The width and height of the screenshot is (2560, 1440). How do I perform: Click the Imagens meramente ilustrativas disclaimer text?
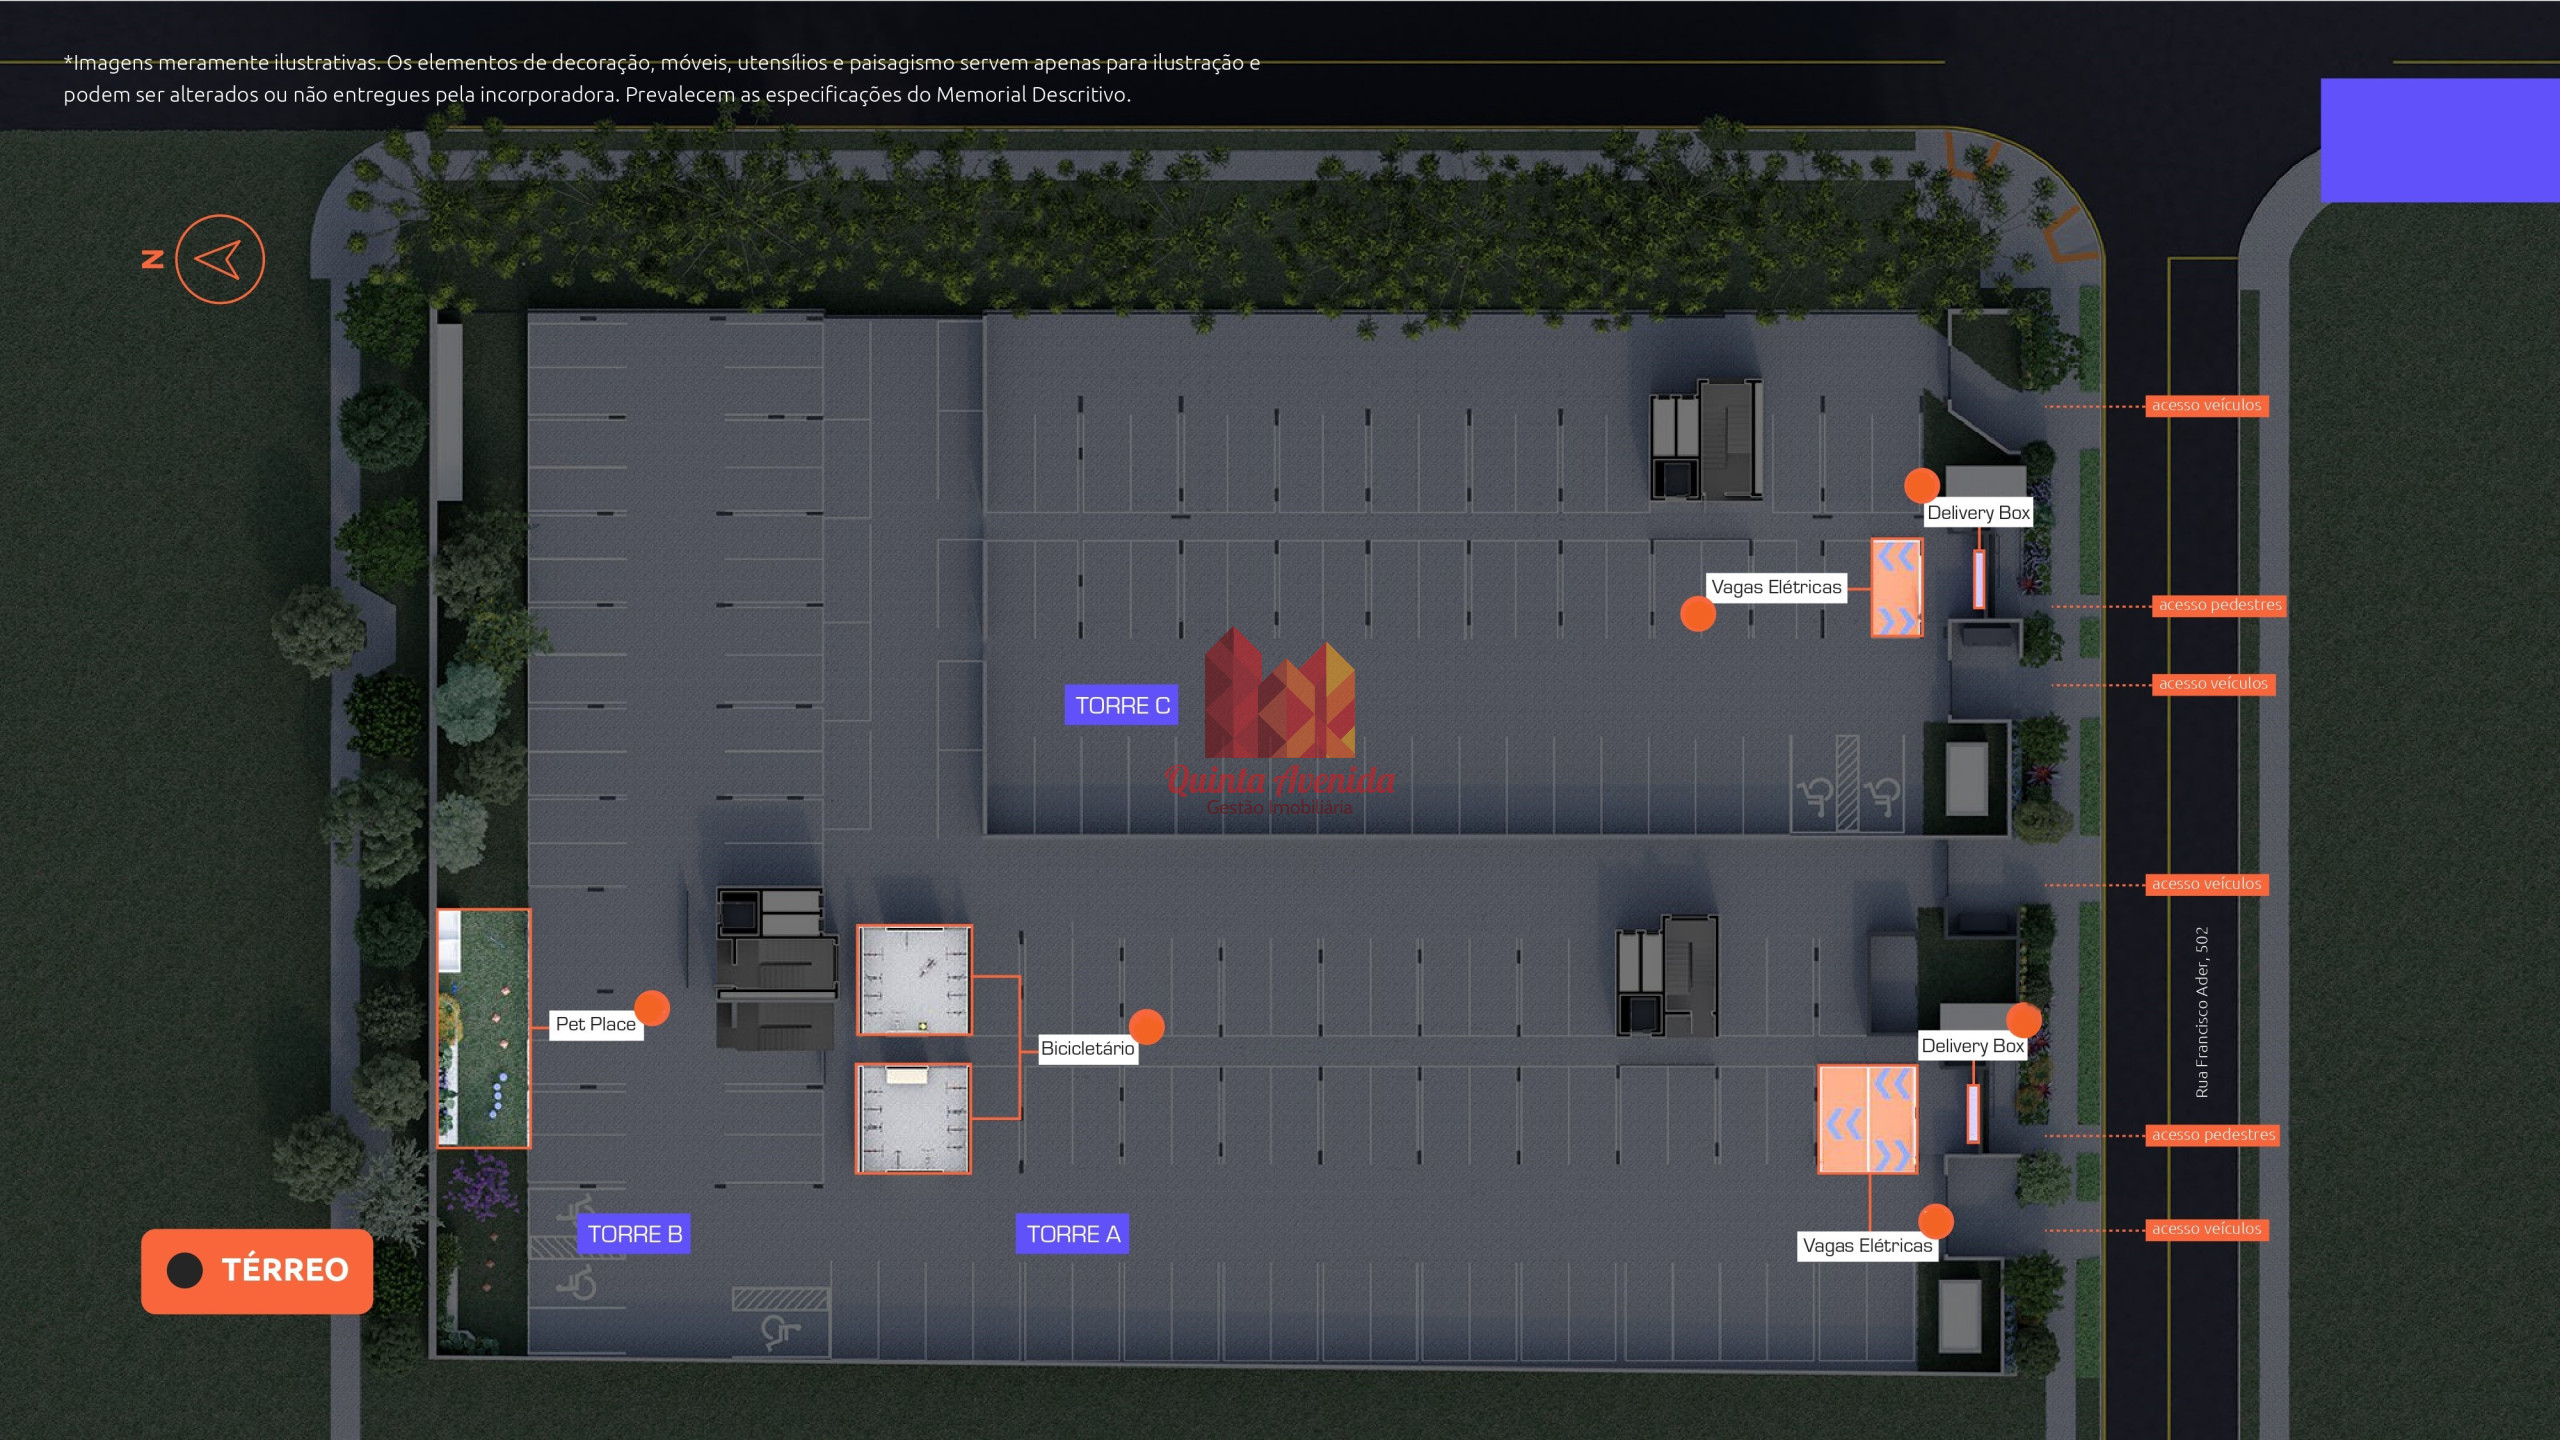pyautogui.click(x=661, y=78)
